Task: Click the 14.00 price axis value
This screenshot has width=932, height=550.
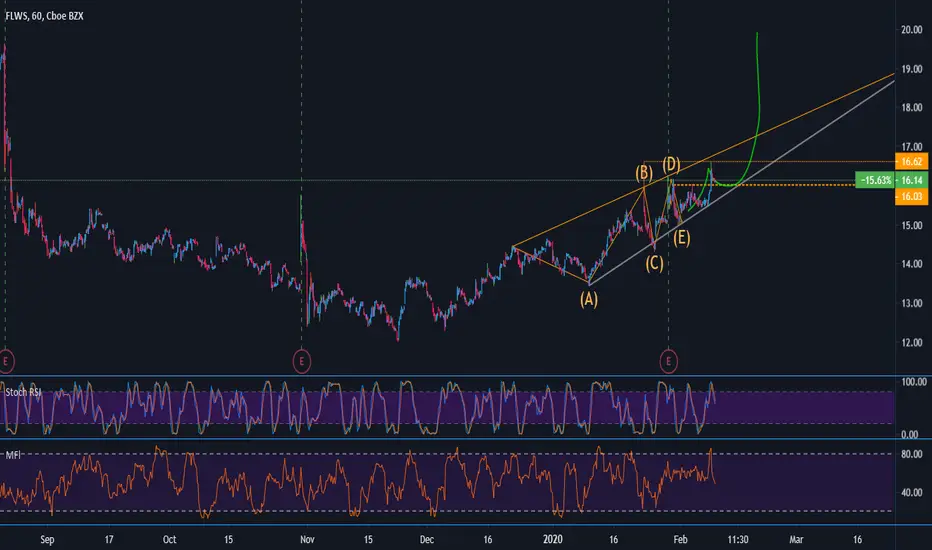Action: [911, 264]
